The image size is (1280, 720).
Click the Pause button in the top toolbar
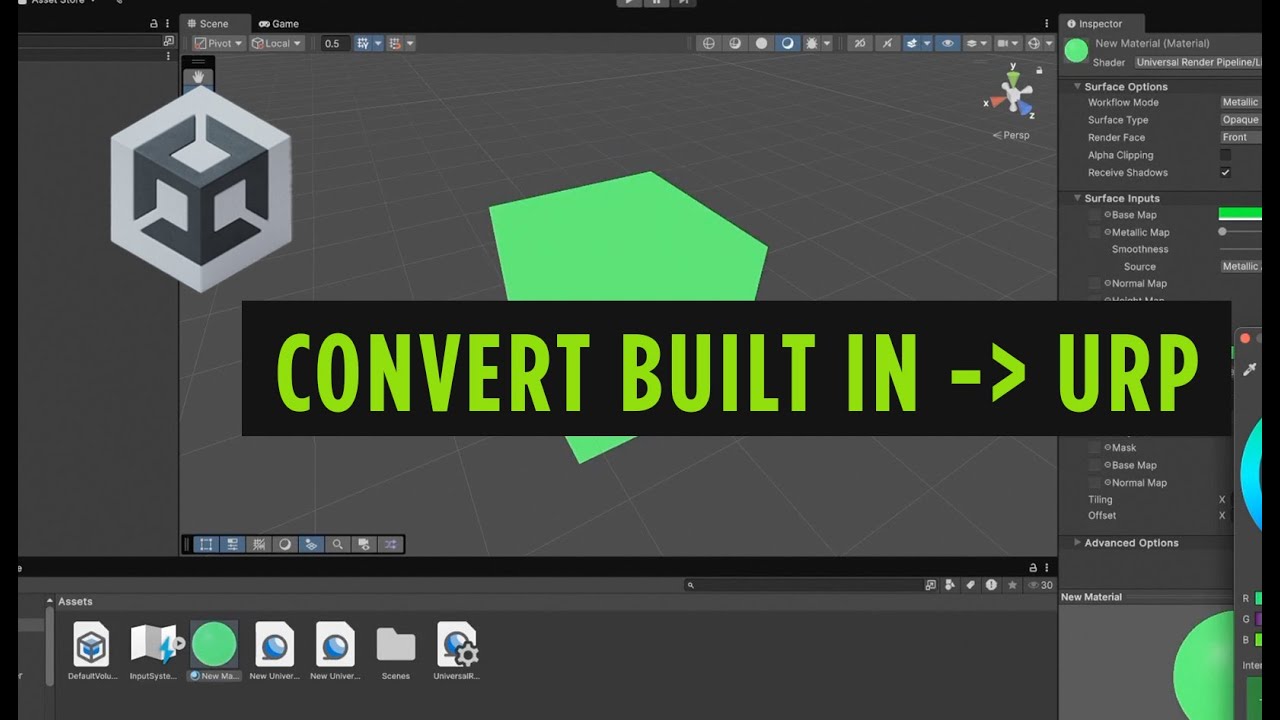(x=655, y=3)
